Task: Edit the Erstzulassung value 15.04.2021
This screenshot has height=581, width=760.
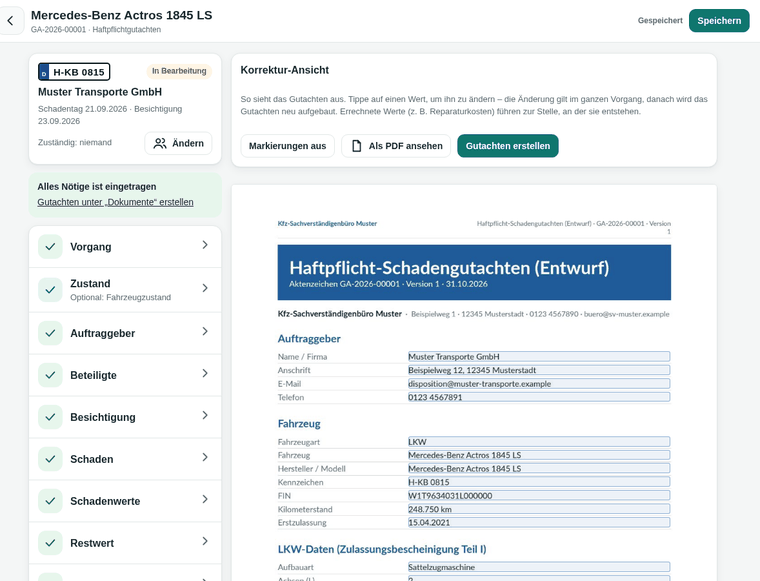Action: tap(539, 522)
